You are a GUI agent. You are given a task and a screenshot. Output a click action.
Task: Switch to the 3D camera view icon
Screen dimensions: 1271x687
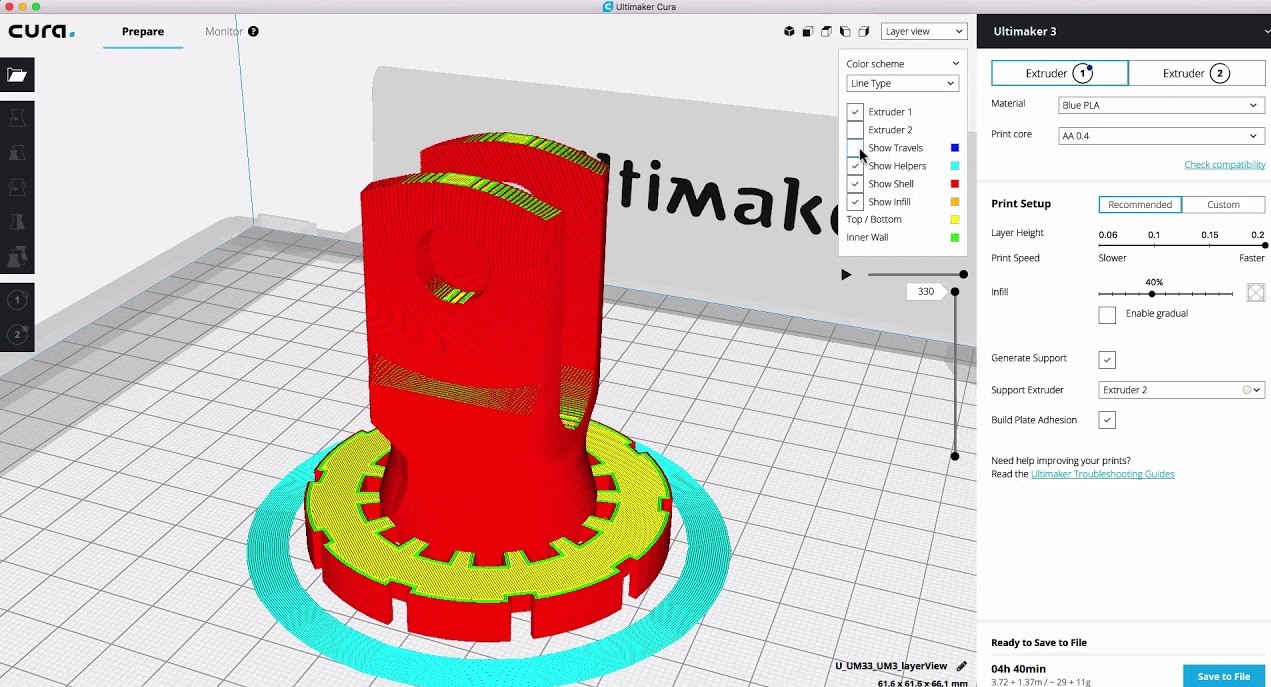click(789, 31)
